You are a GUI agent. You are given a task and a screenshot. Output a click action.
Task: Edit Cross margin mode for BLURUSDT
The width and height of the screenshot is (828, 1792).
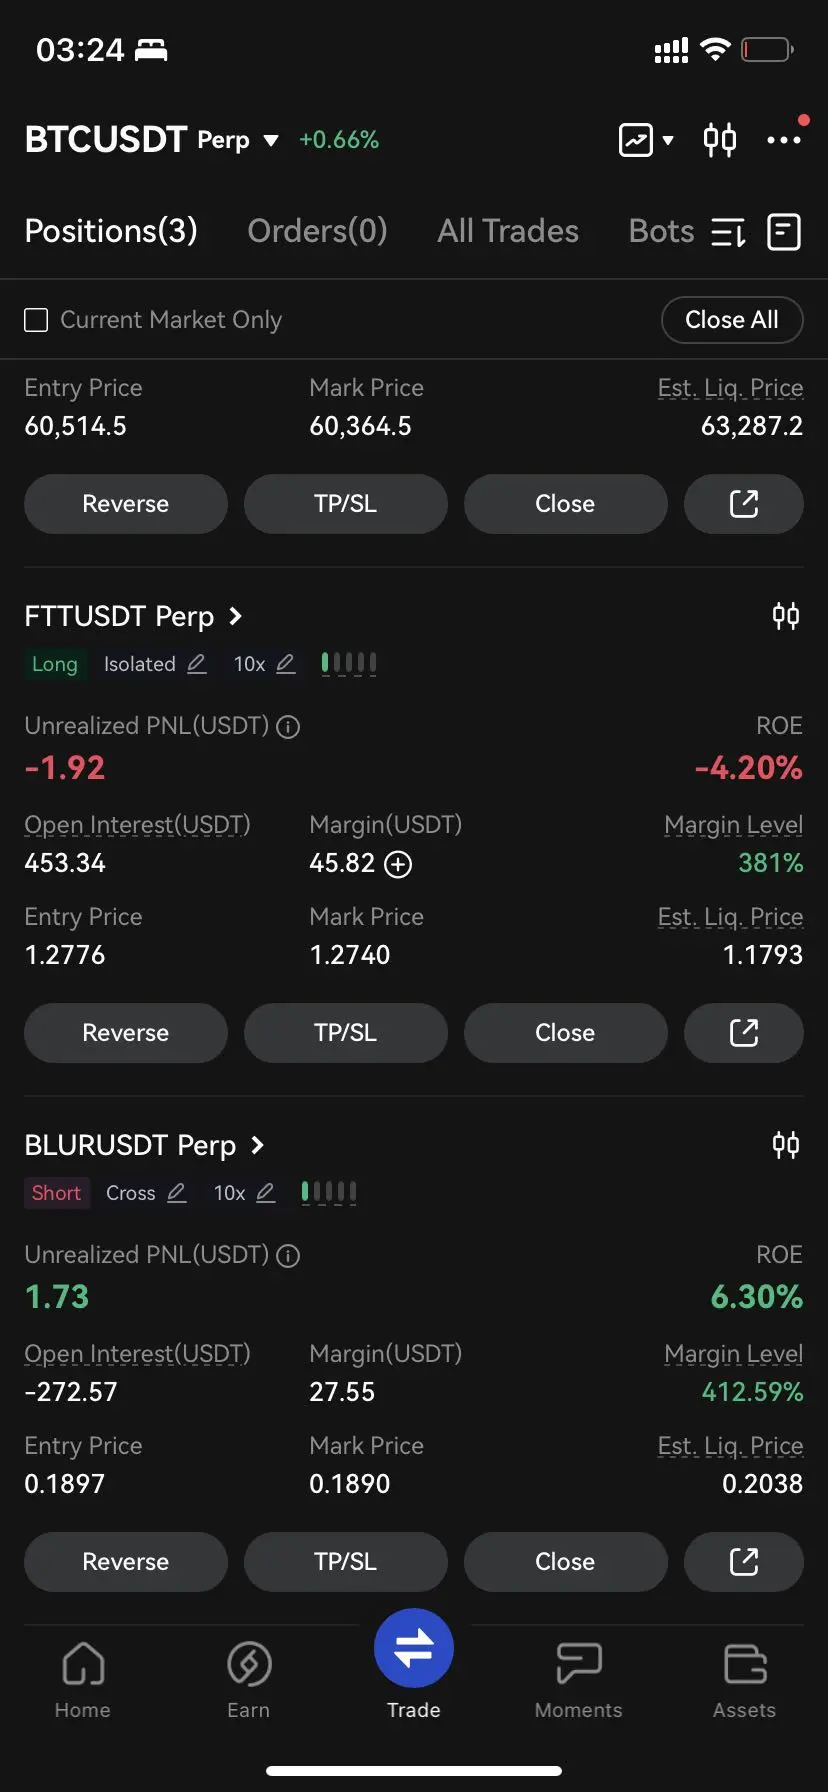[x=177, y=1193]
